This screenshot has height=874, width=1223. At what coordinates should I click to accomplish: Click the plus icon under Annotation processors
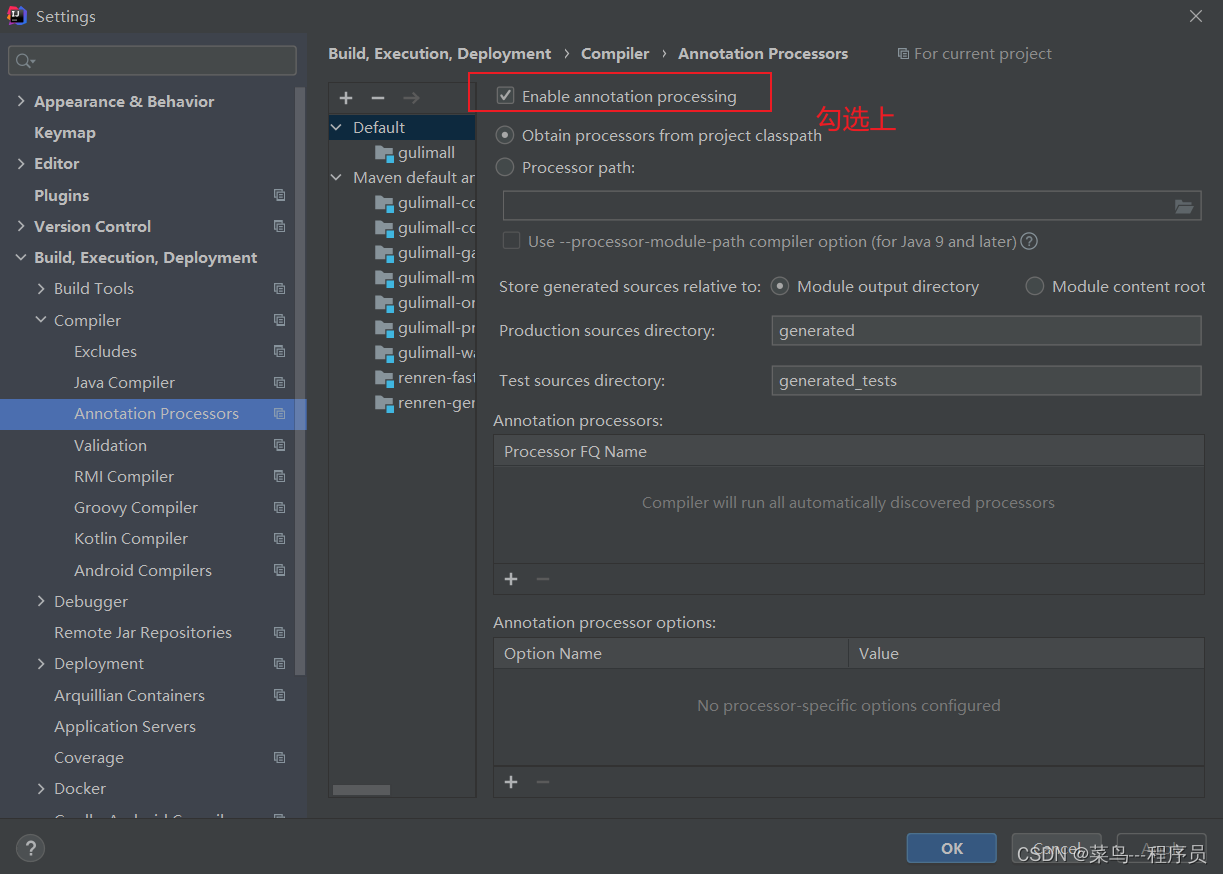coord(510,579)
